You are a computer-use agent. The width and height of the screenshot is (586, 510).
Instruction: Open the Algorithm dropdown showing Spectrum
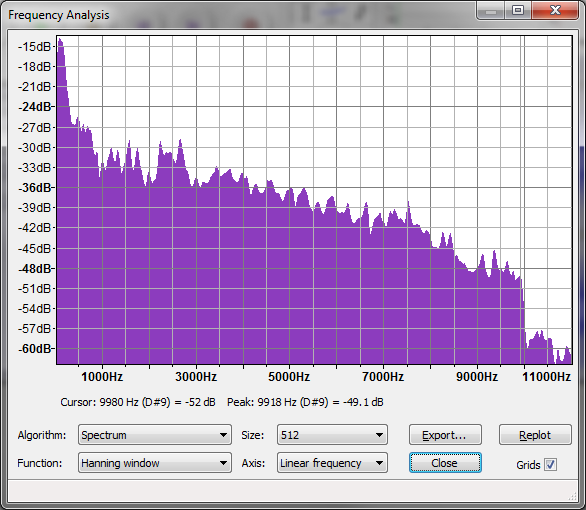pos(155,435)
